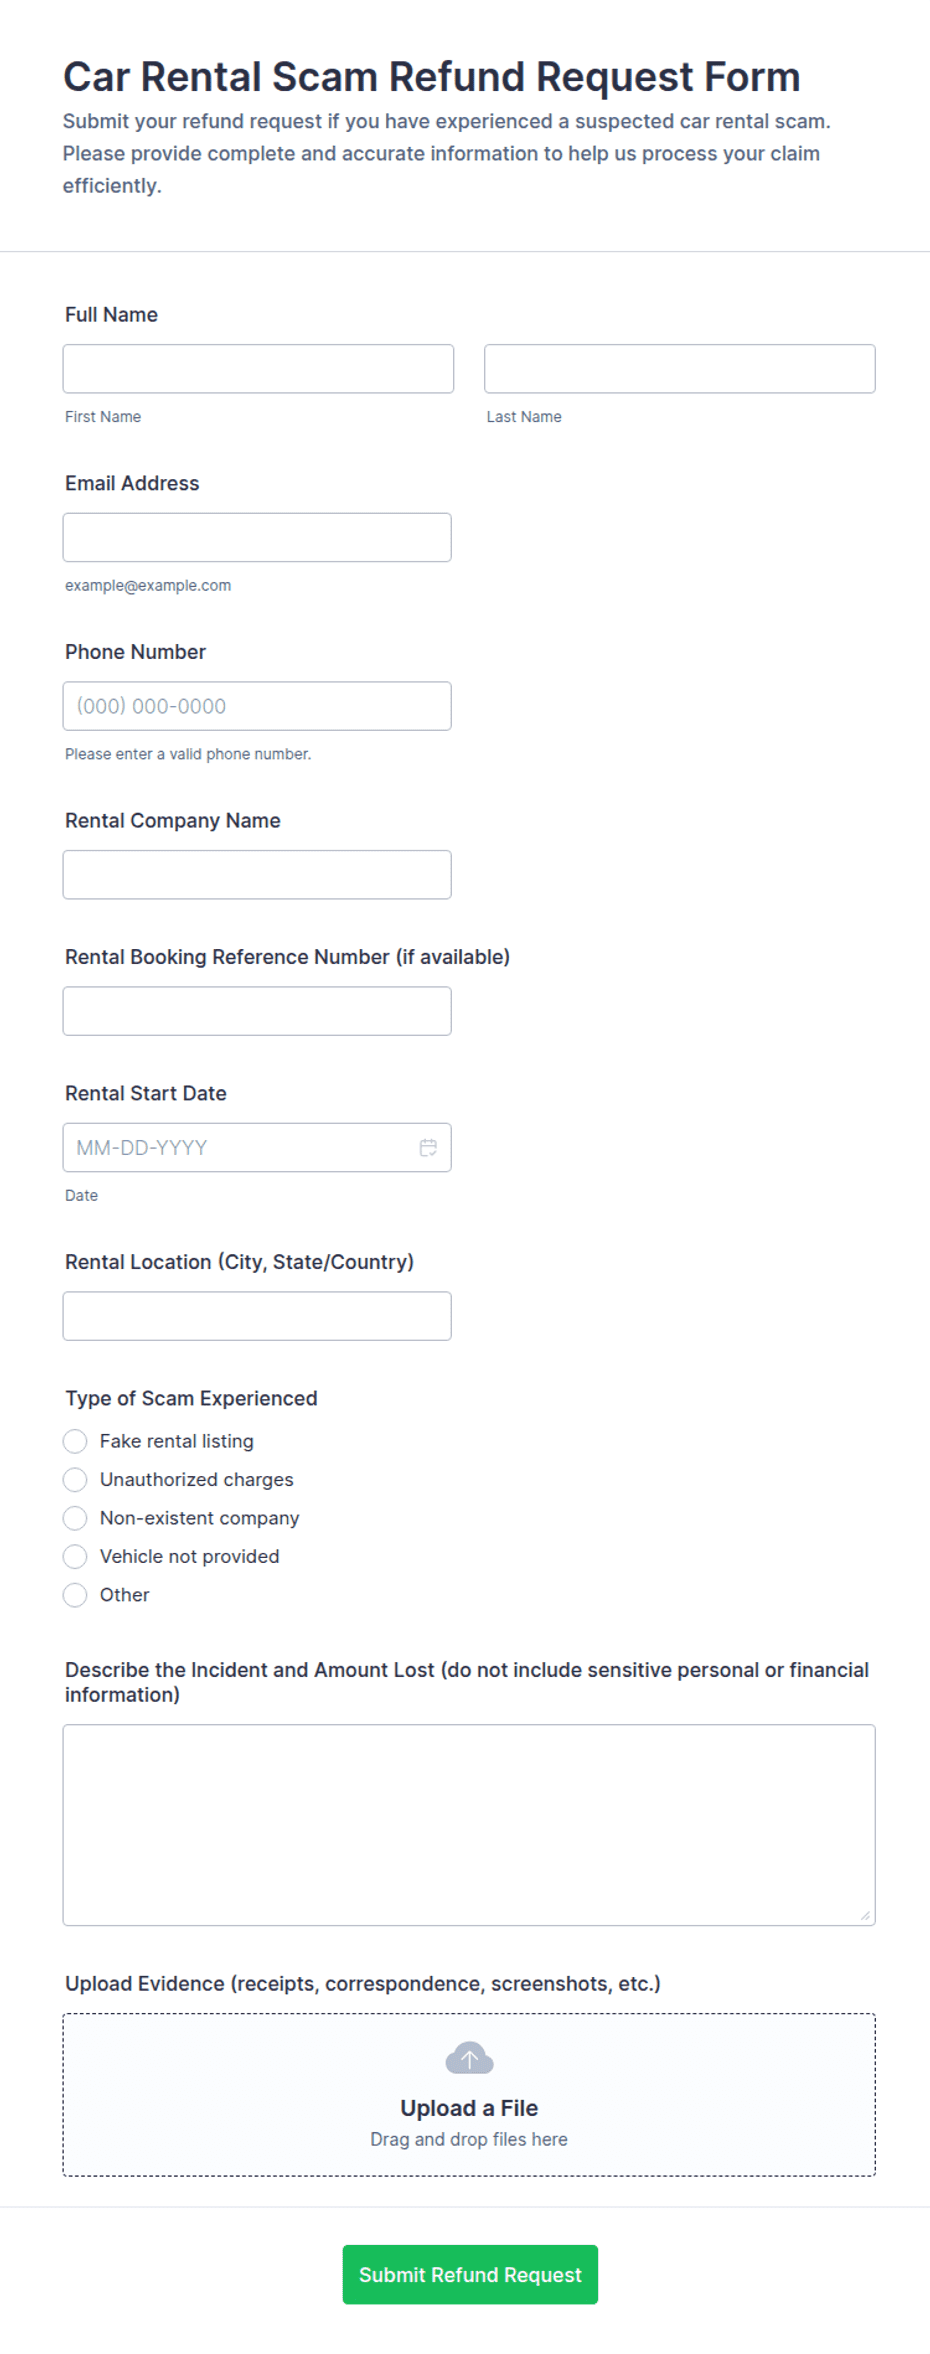This screenshot has width=930, height=2354.
Task: Click the cloud upload icon
Action: [469, 2058]
